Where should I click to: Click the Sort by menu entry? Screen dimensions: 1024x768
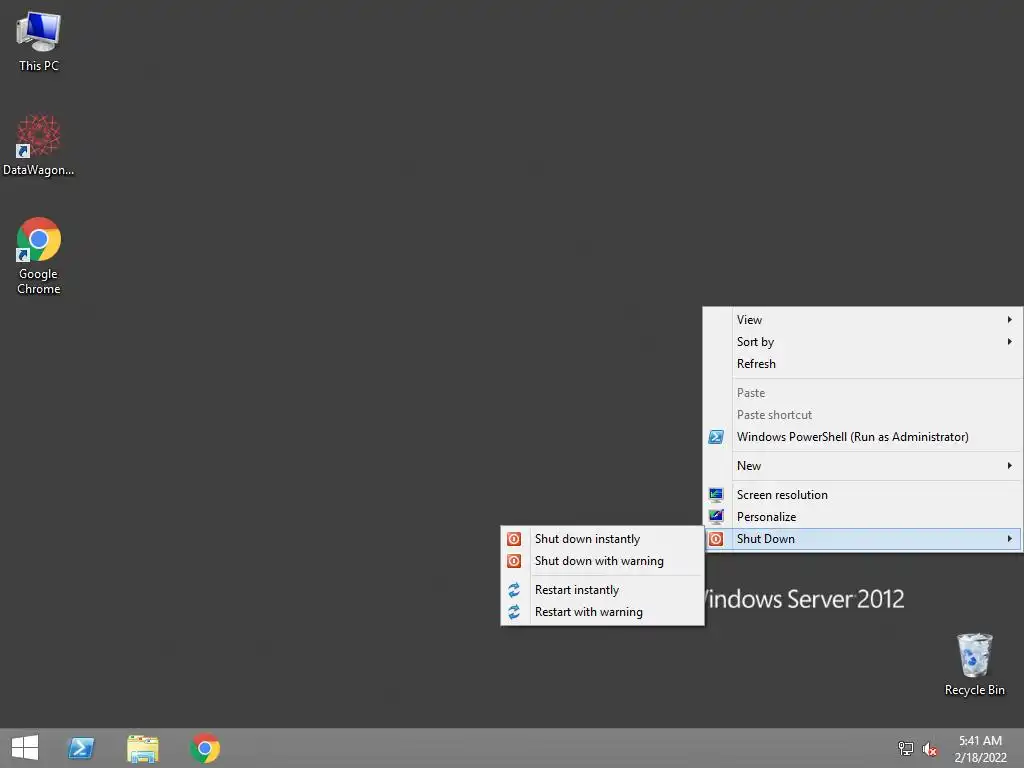point(862,342)
